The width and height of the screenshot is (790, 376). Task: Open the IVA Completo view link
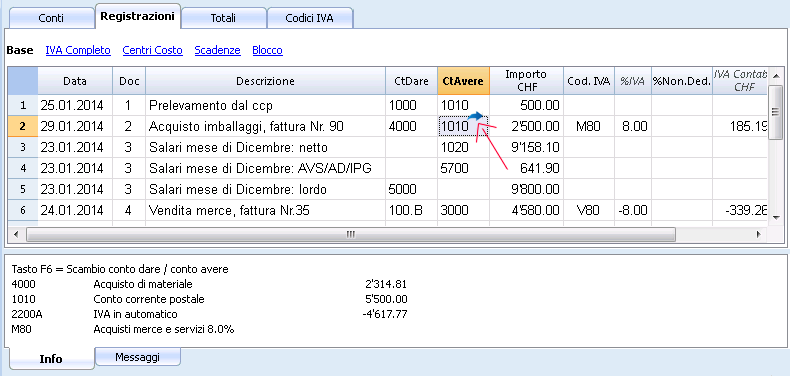[x=78, y=50]
